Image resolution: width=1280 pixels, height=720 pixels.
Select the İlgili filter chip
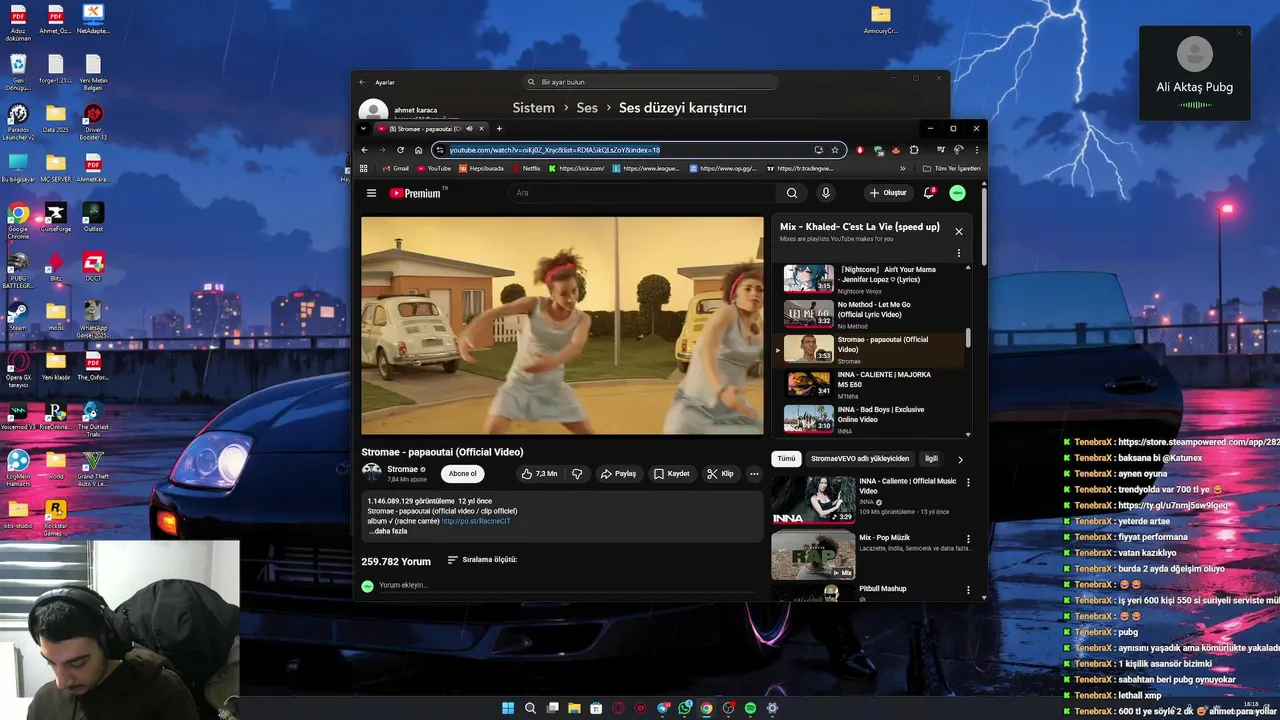931,459
